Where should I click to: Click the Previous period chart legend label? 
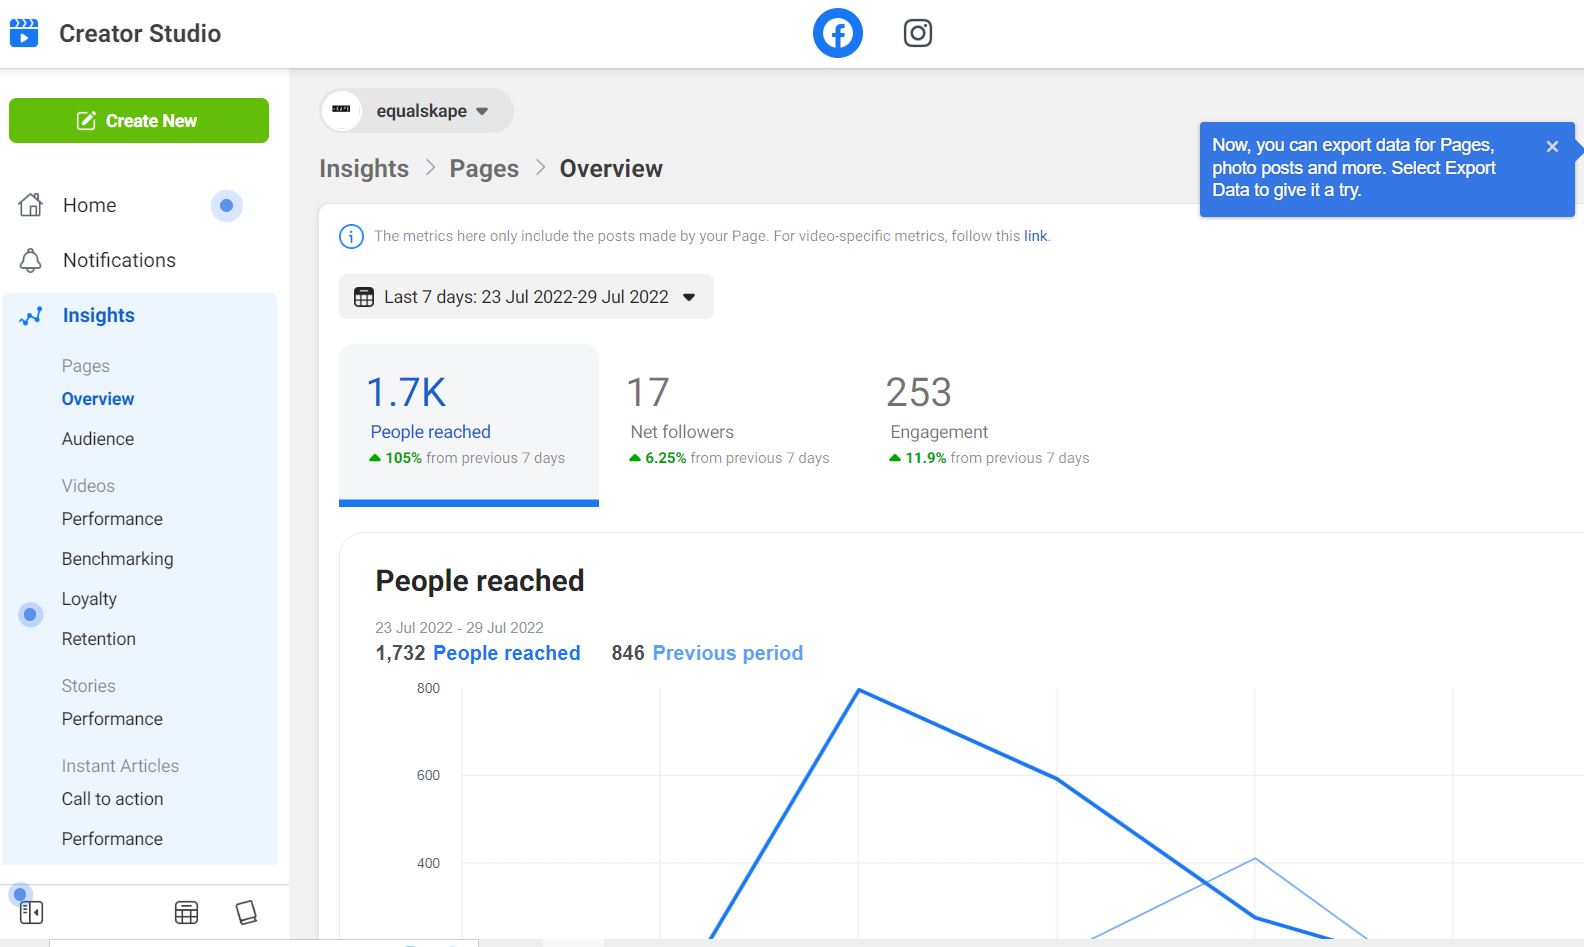point(727,653)
